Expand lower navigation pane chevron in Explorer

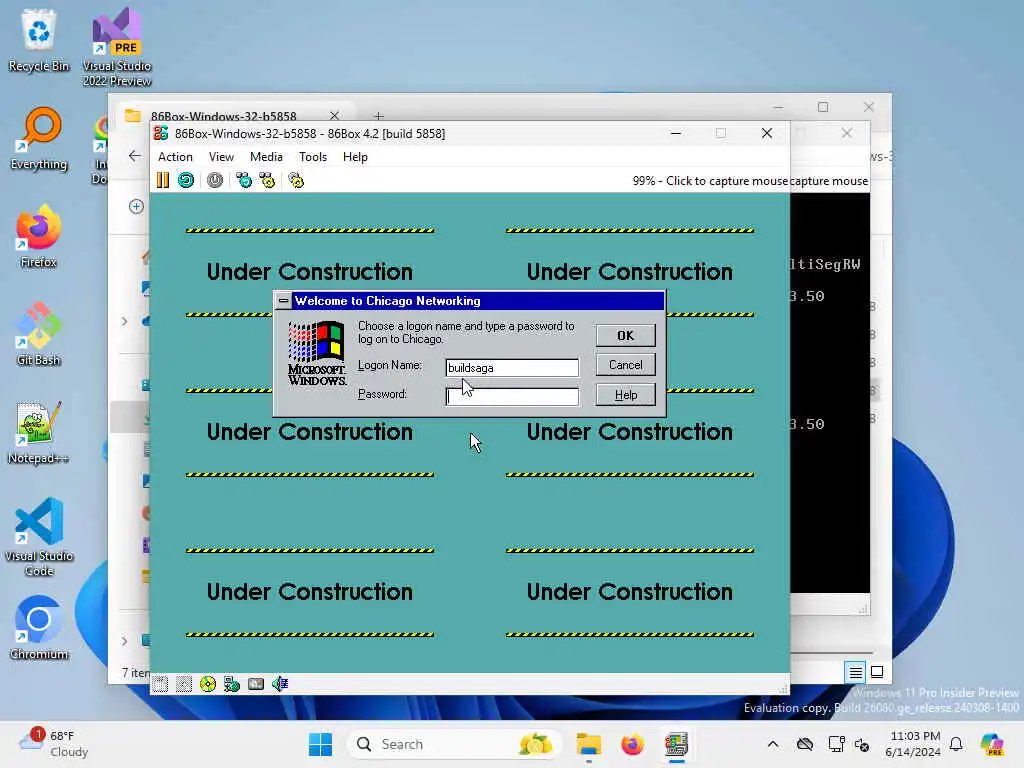[x=124, y=641]
